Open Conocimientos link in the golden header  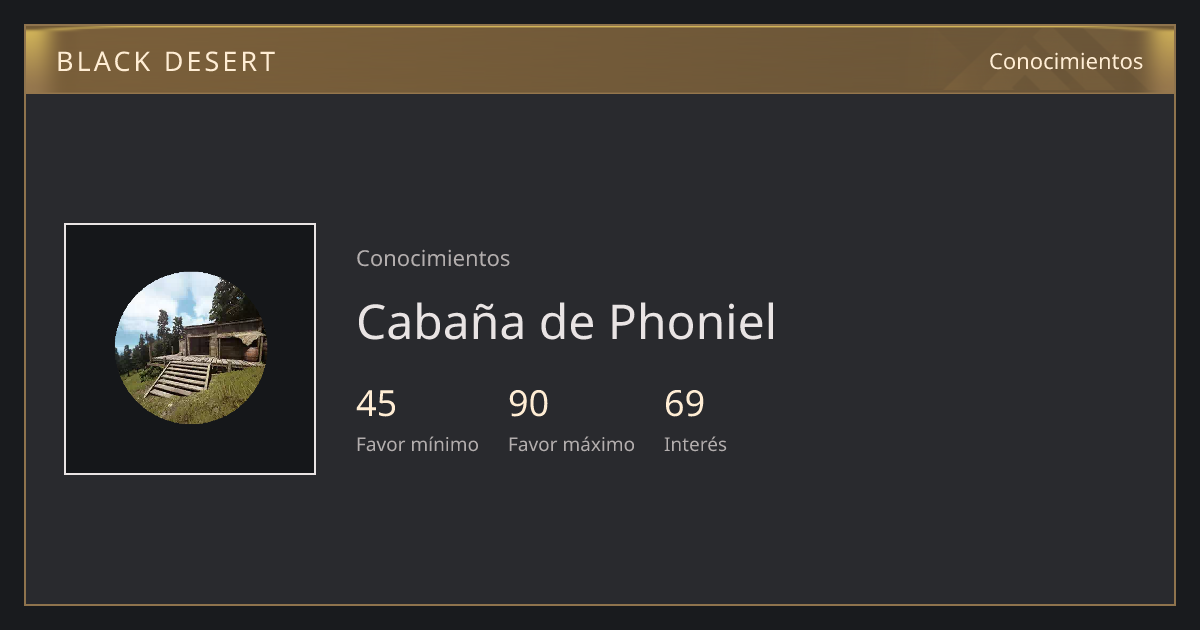1066,61
